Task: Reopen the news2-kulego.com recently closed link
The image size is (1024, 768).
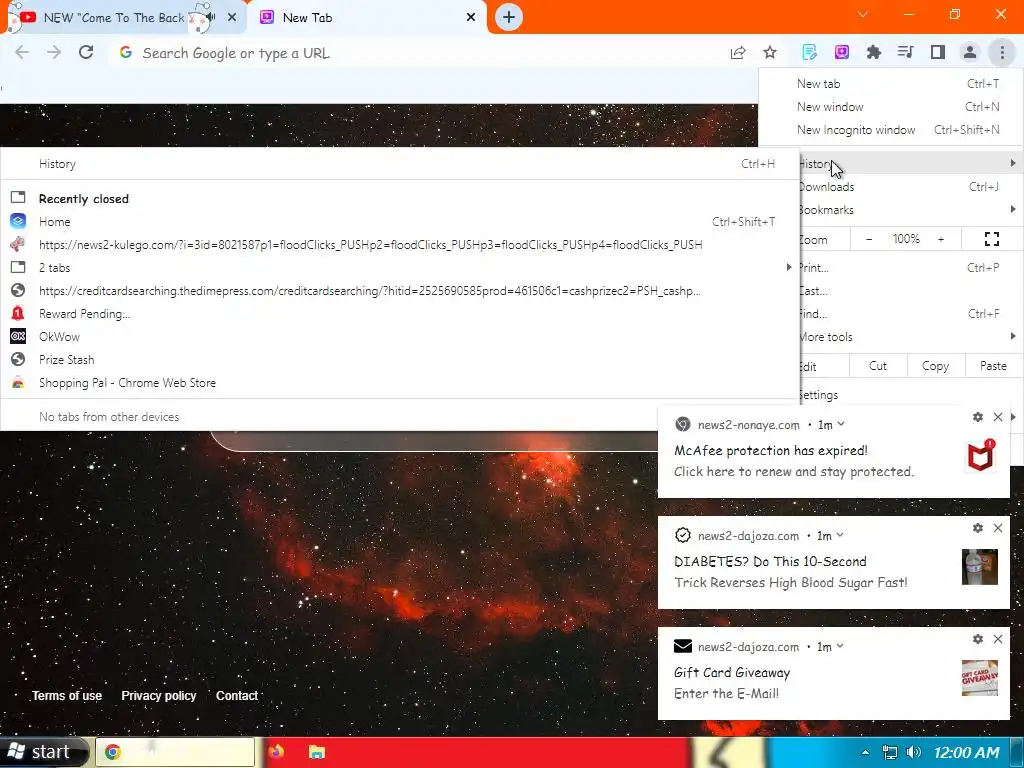Action: click(x=400, y=244)
